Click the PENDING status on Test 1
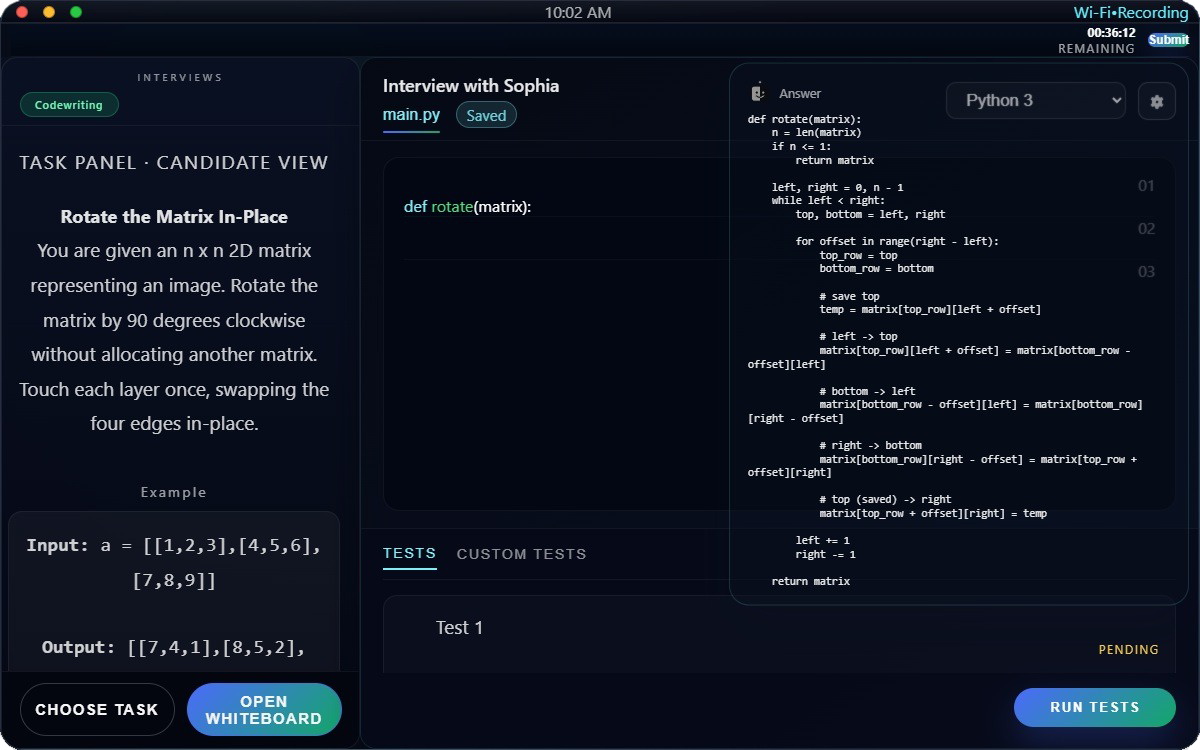1200x750 pixels. pos(1128,649)
